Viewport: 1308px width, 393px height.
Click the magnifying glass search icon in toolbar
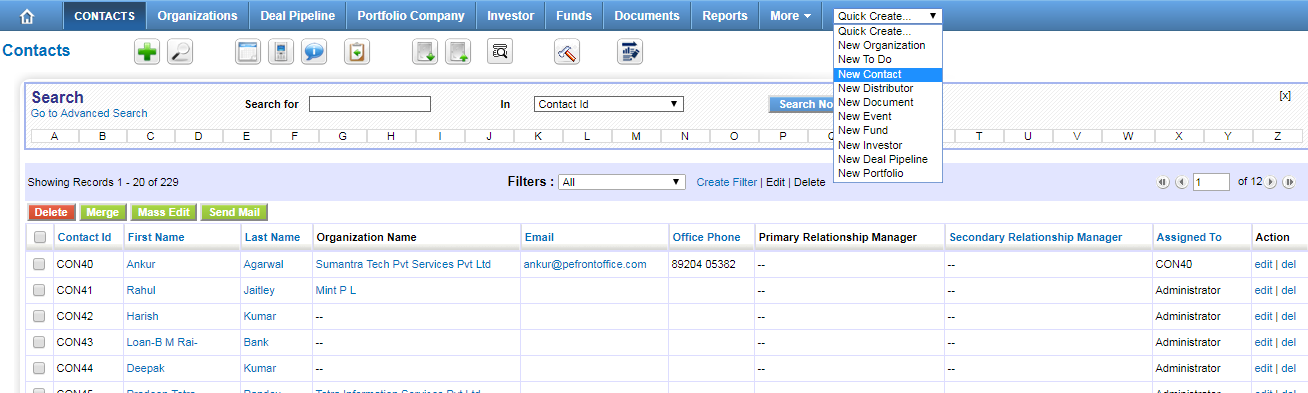tap(180, 52)
